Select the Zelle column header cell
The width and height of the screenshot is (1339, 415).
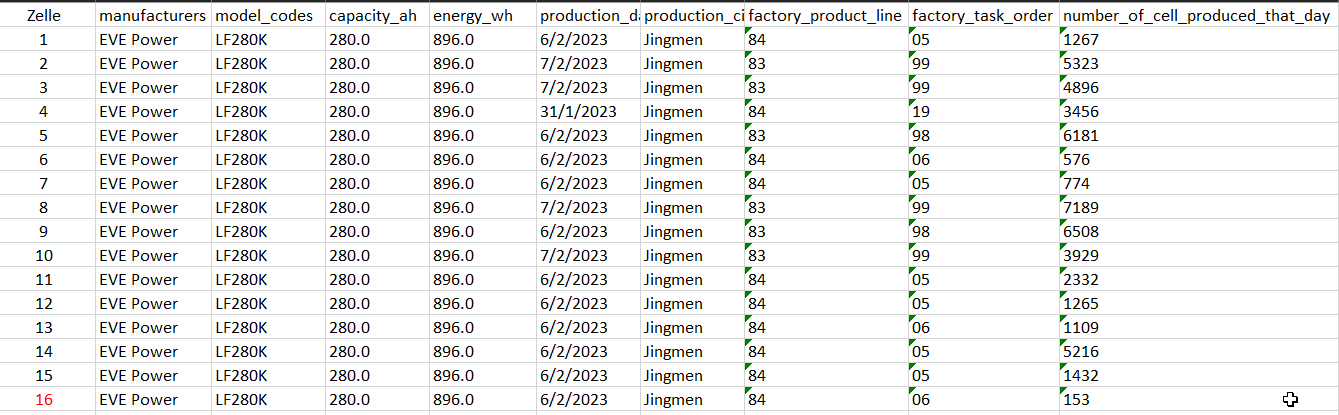click(42, 16)
